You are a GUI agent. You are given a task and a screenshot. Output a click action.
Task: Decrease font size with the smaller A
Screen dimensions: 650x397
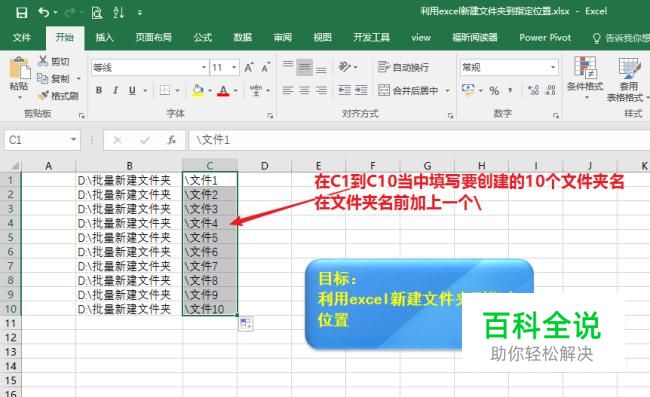(265, 68)
